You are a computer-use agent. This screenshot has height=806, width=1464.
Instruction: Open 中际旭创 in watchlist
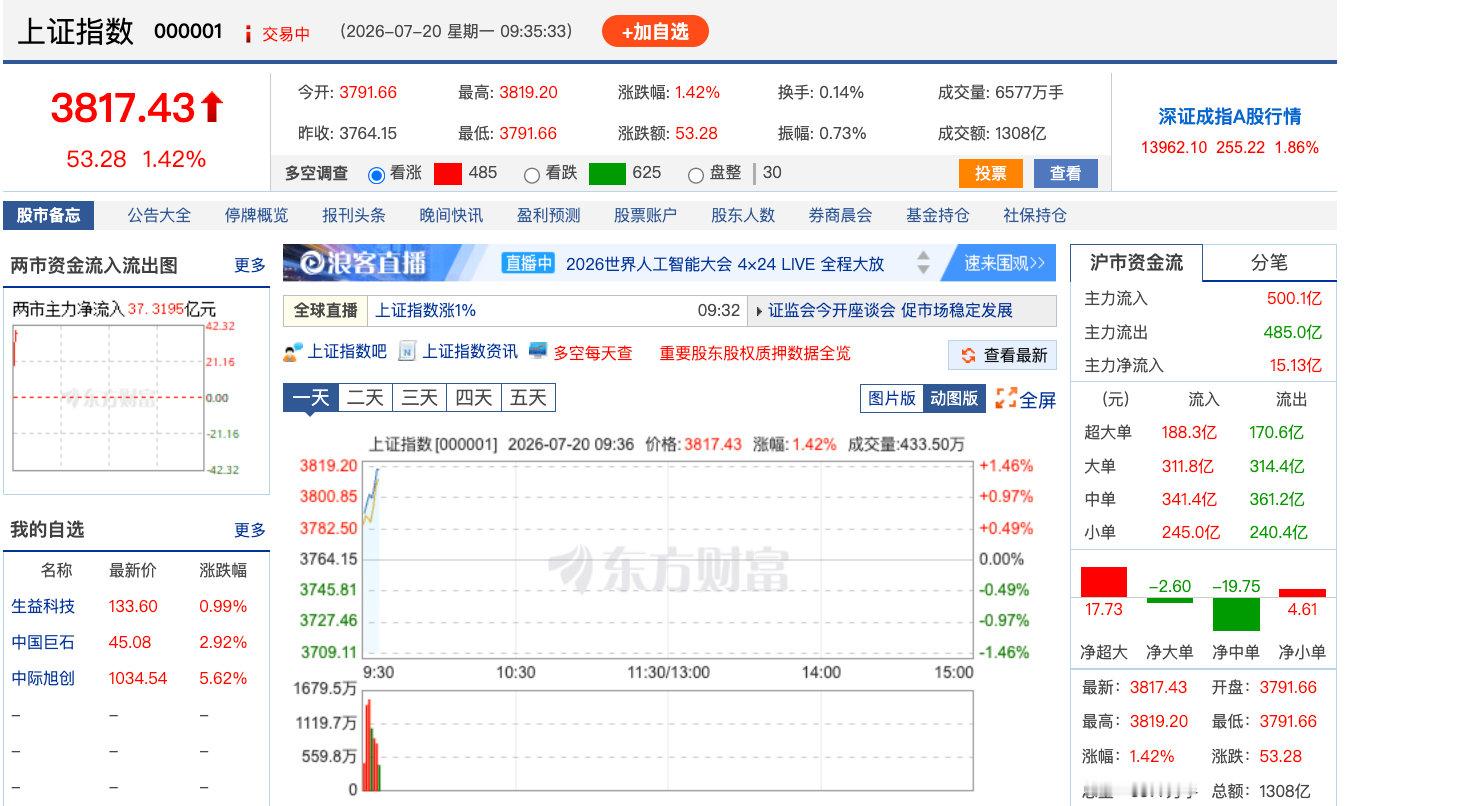click(43, 678)
